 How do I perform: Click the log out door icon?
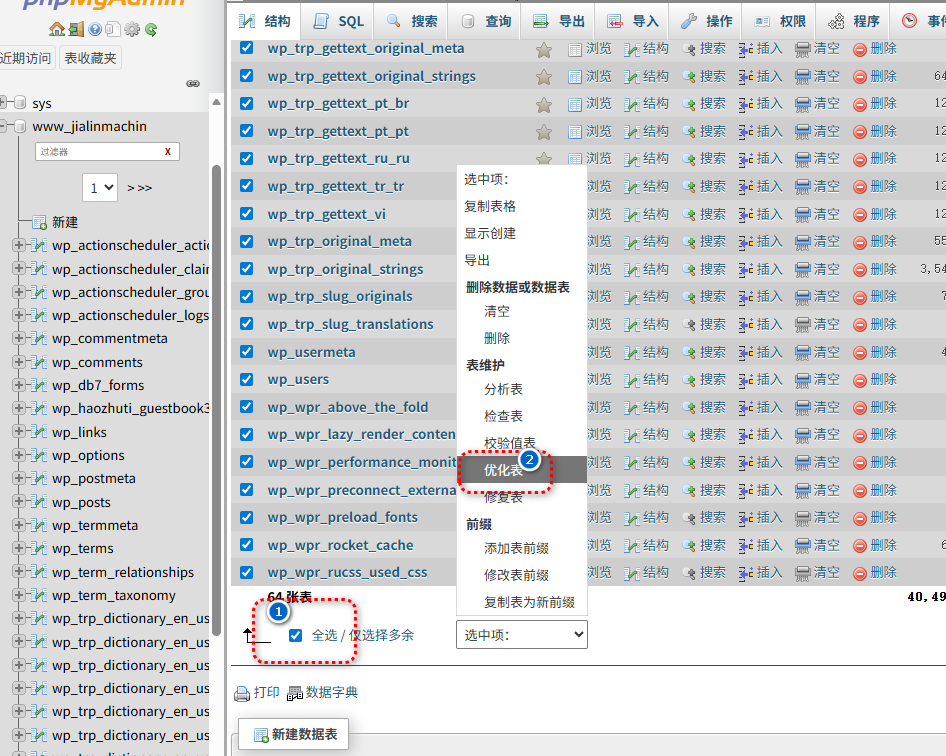[76, 30]
